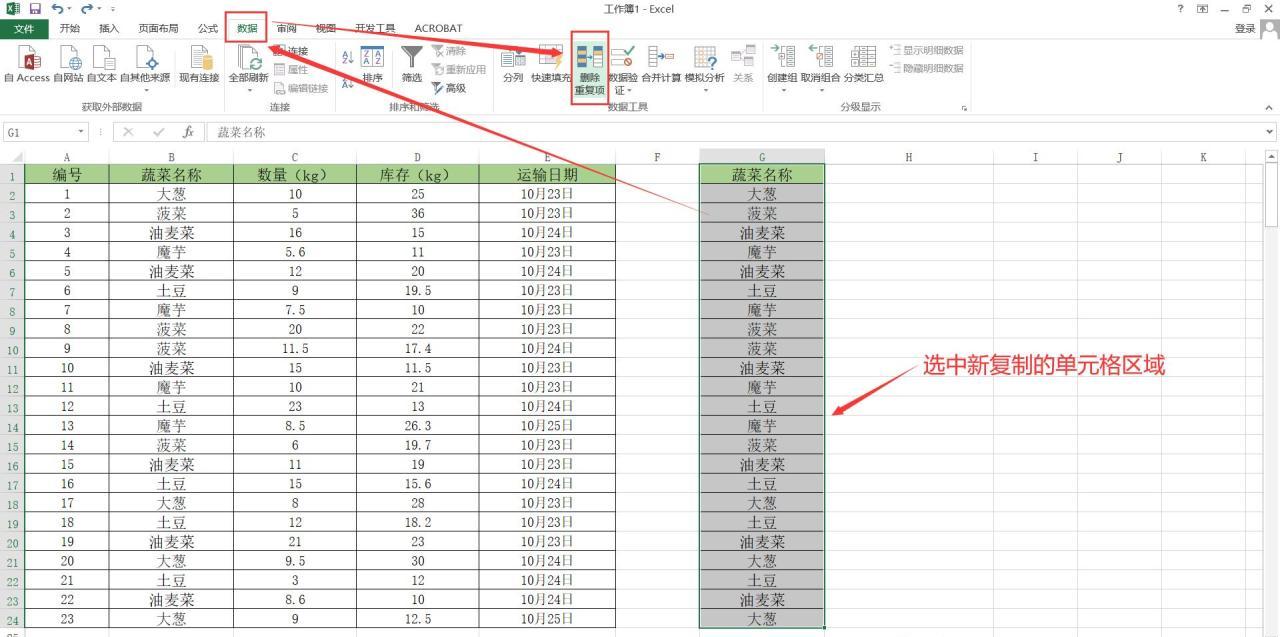Click the formula bar input field
1280x637 pixels.
735,132
